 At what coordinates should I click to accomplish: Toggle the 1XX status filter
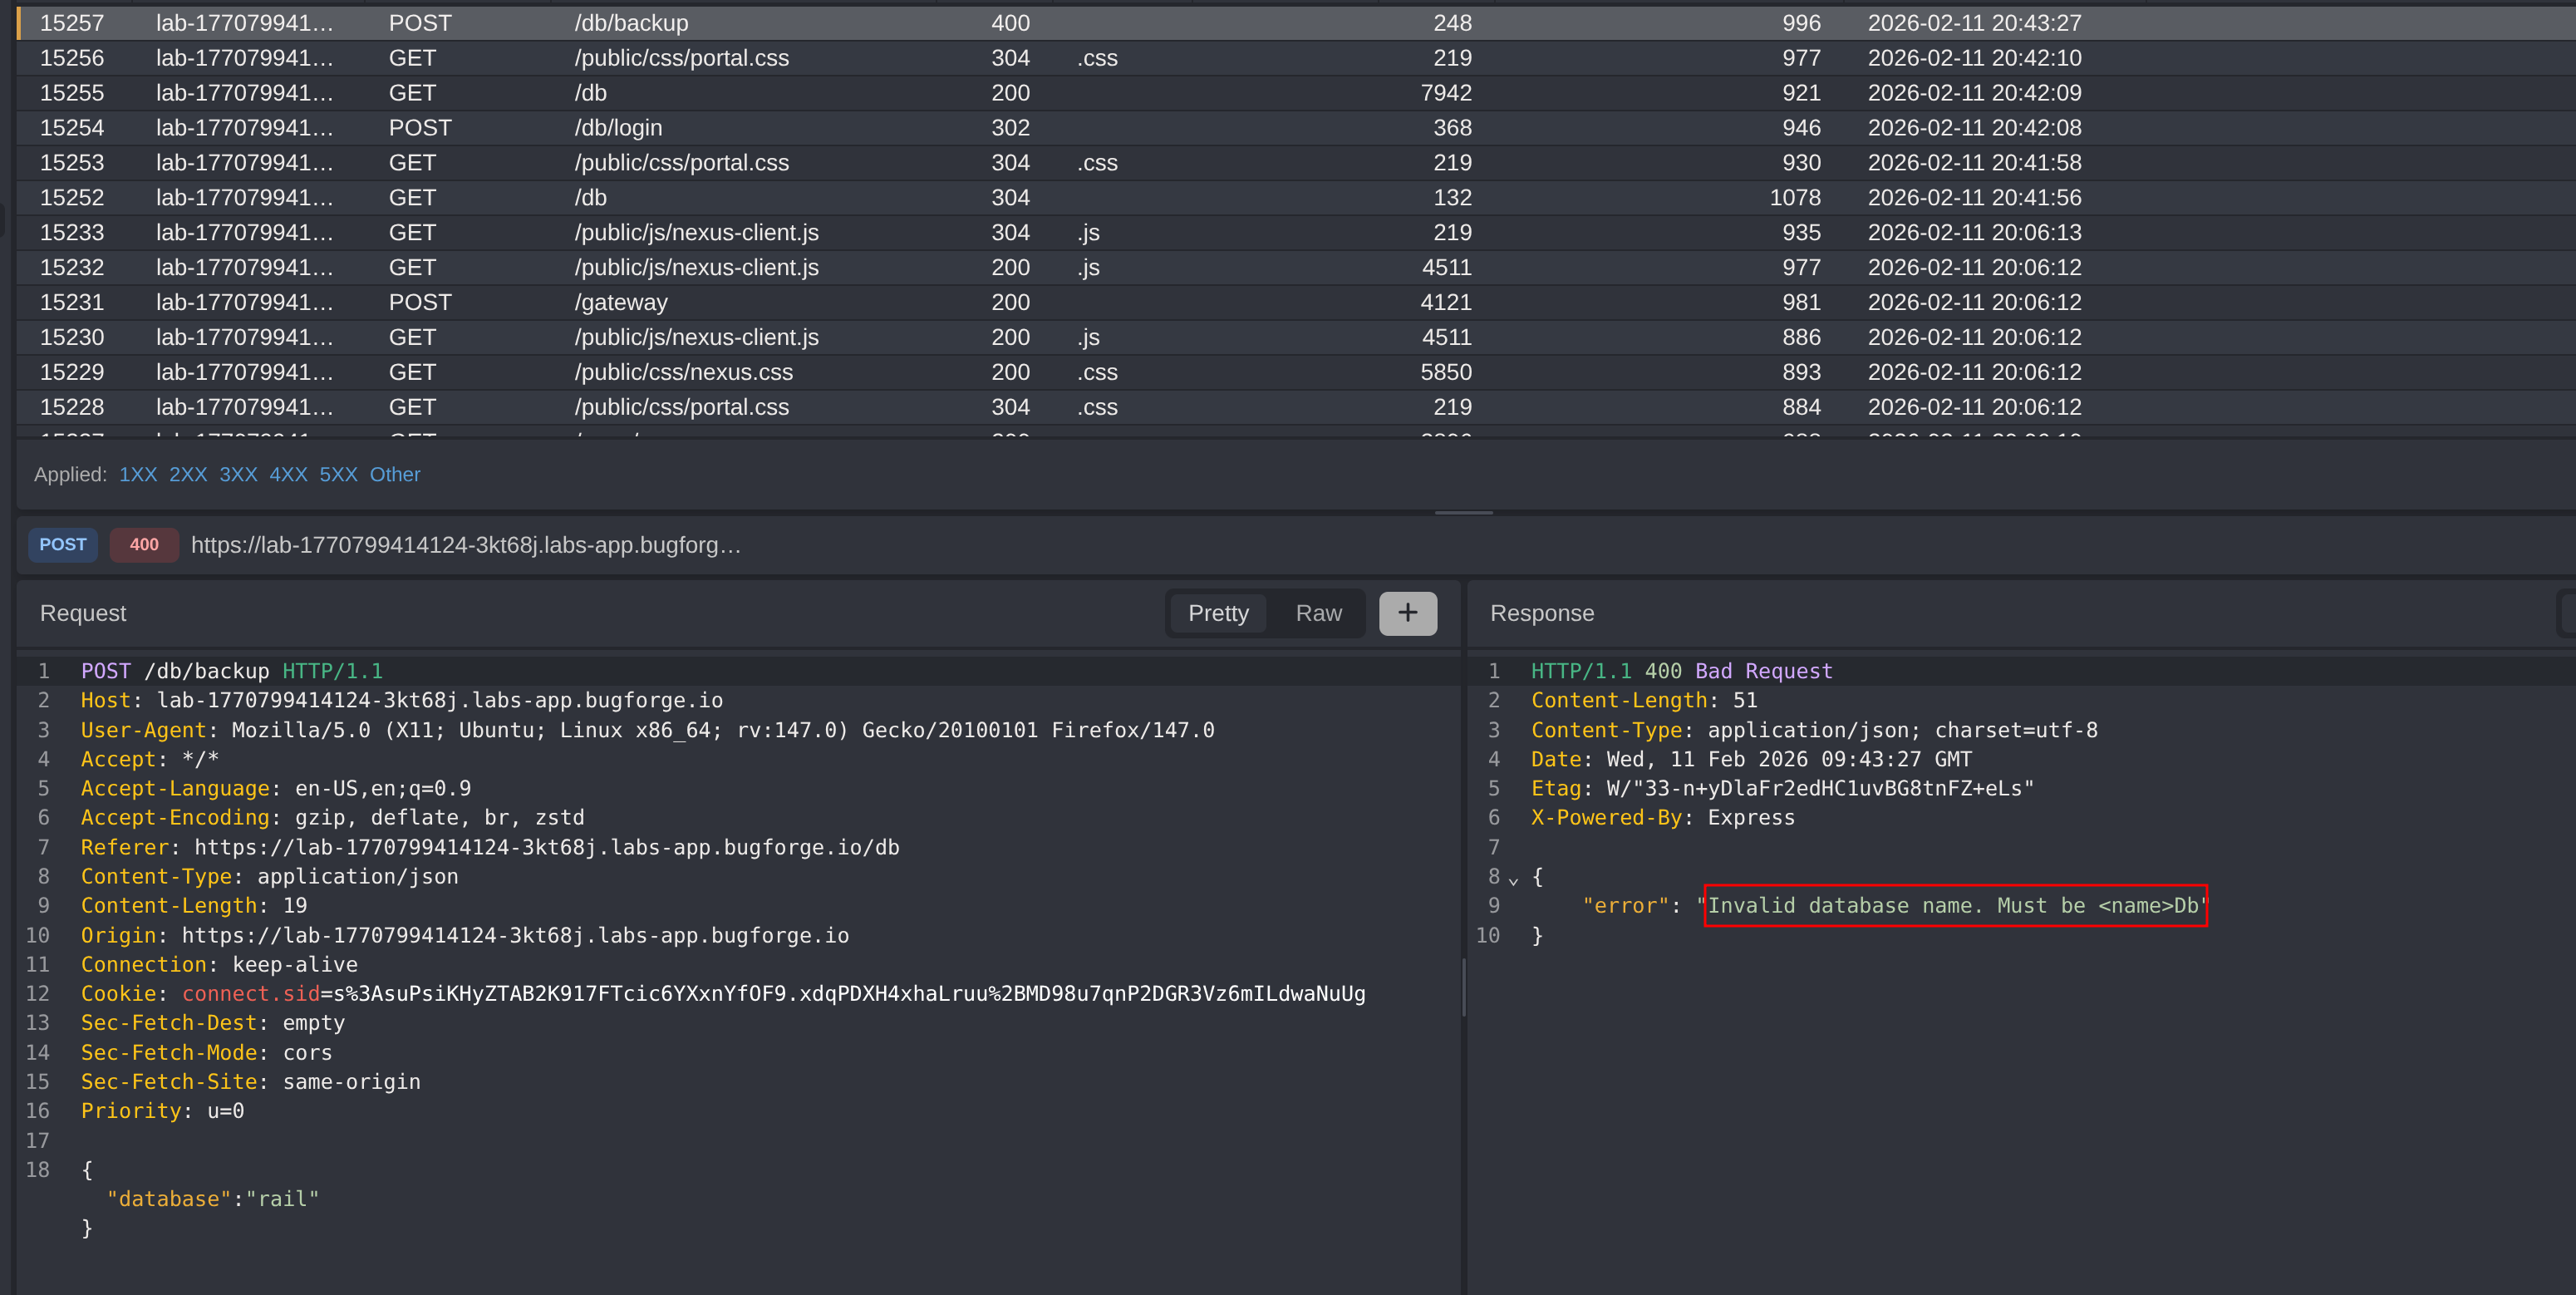138,475
